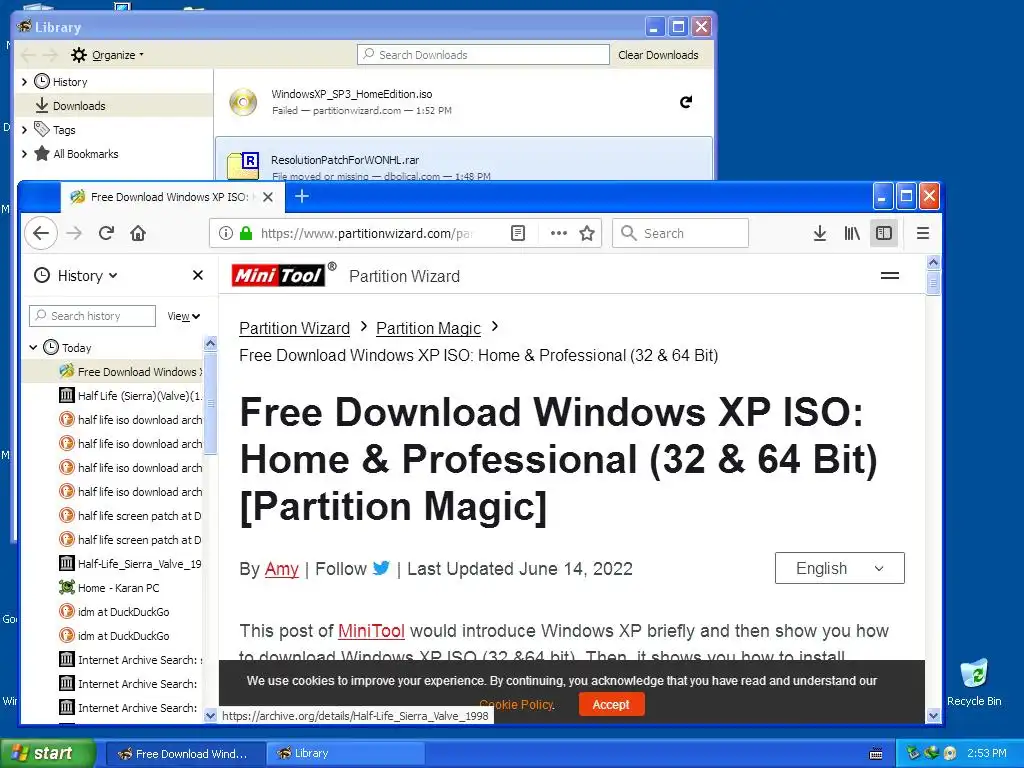The height and width of the screenshot is (768, 1024).
Task: Click WindowsXP_SP3_HomeEdition.iso disc icon
Action: [243, 102]
